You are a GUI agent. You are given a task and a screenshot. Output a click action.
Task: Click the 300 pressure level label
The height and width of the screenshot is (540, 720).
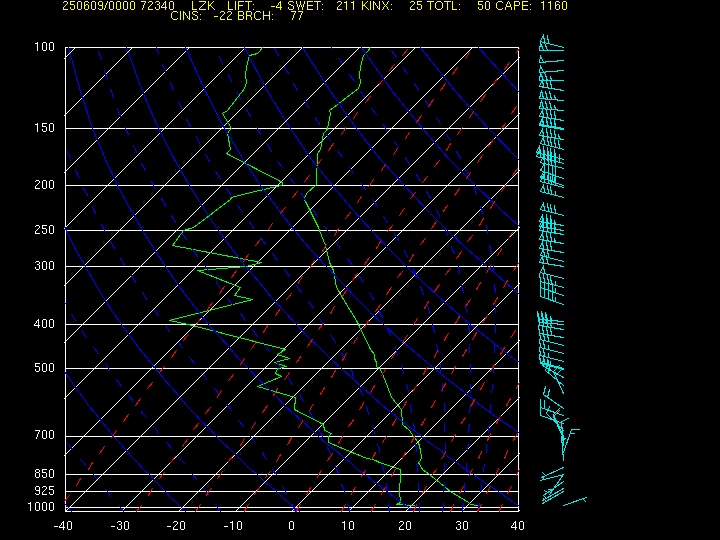point(44,266)
